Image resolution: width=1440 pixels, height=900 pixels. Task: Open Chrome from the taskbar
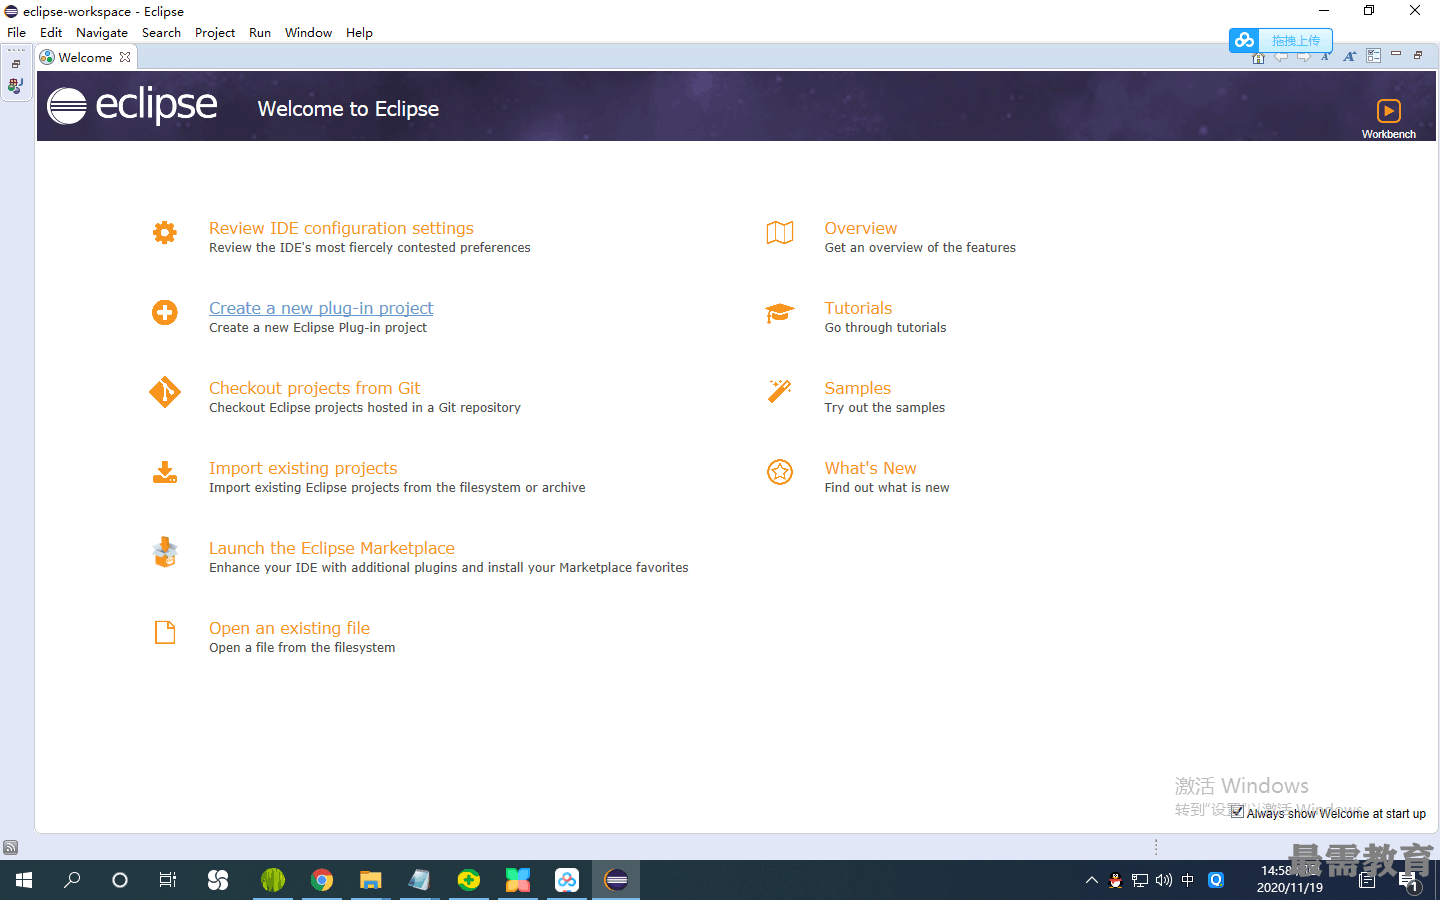pyautogui.click(x=321, y=880)
